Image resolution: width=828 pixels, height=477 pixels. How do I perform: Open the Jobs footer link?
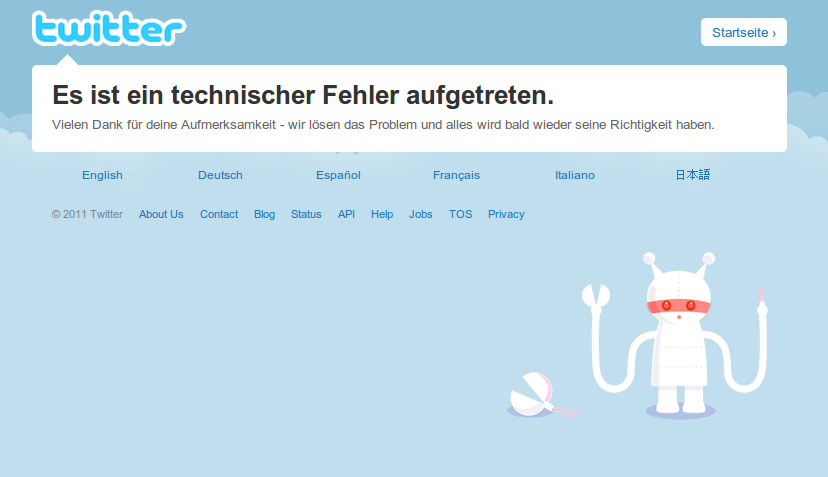pyautogui.click(x=420, y=214)
